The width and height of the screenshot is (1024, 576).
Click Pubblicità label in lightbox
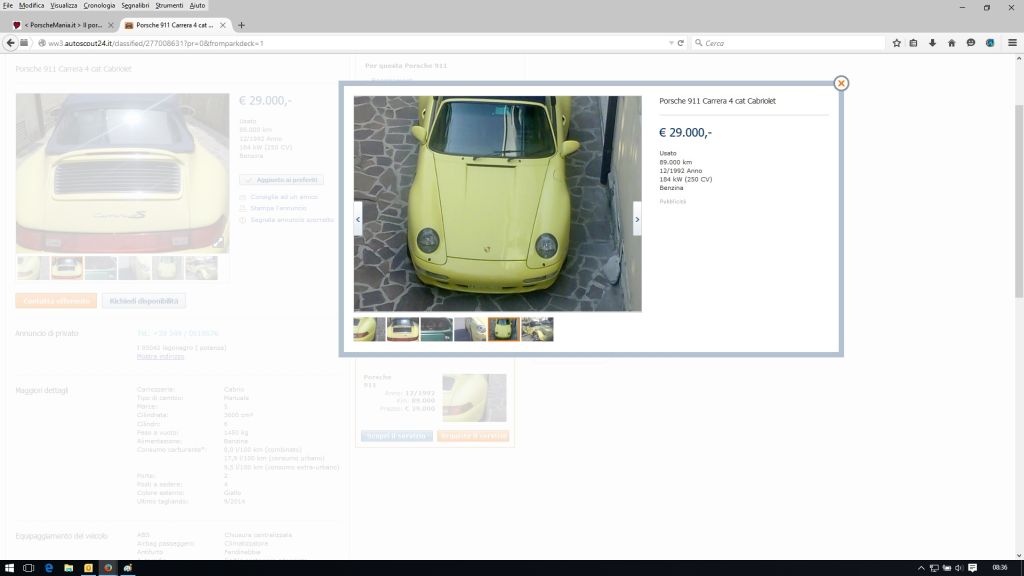pyautogui.click(x=673, y=202)
